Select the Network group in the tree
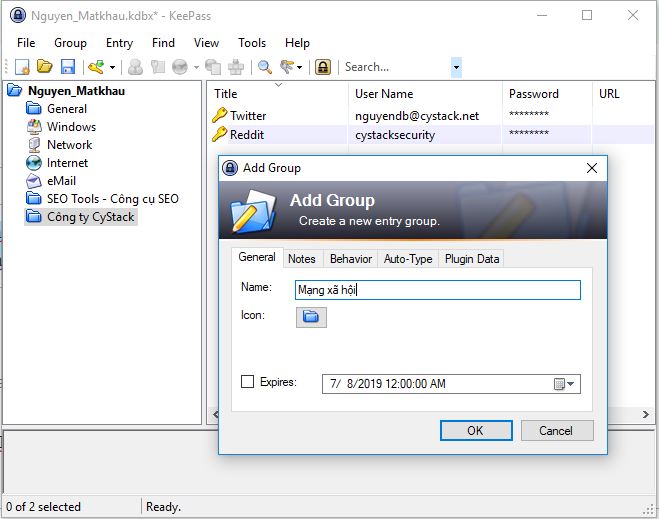Image resolution: width=659 pixels, height=519 pixels. click(69, 145)
